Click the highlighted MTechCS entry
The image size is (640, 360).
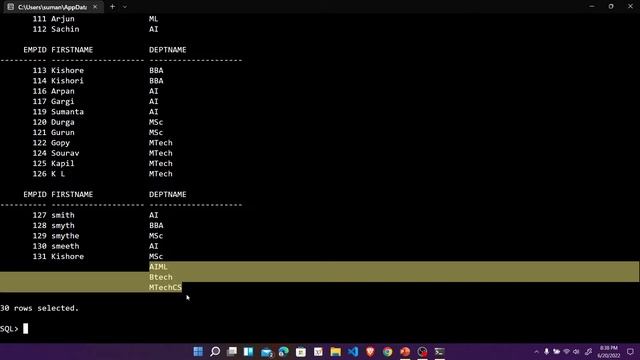165,287
